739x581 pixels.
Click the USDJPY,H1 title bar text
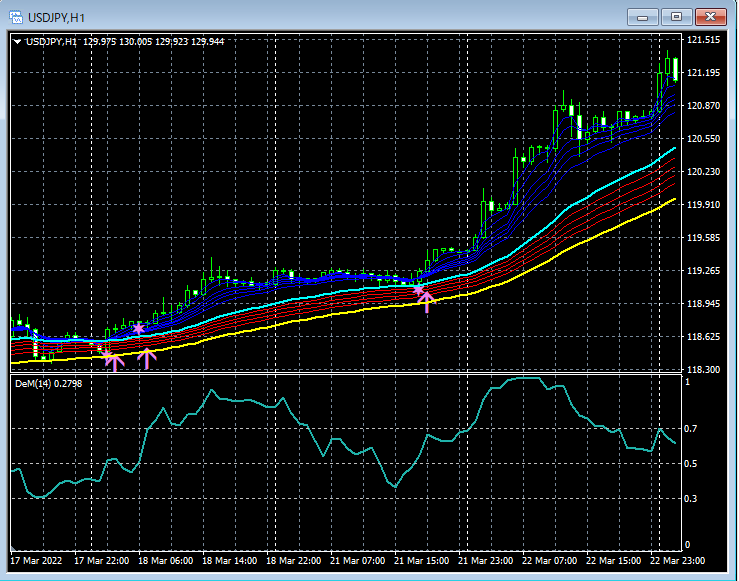(x=56, y=16)
